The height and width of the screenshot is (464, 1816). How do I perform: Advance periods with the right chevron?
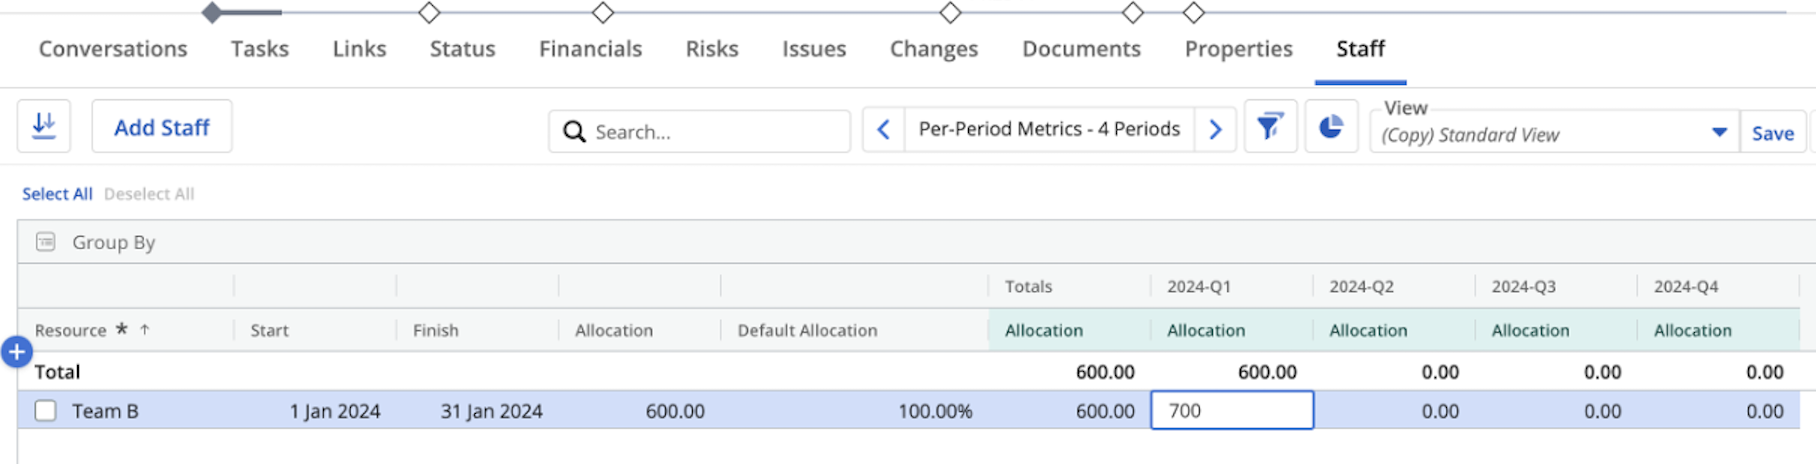coord(1215,130)
